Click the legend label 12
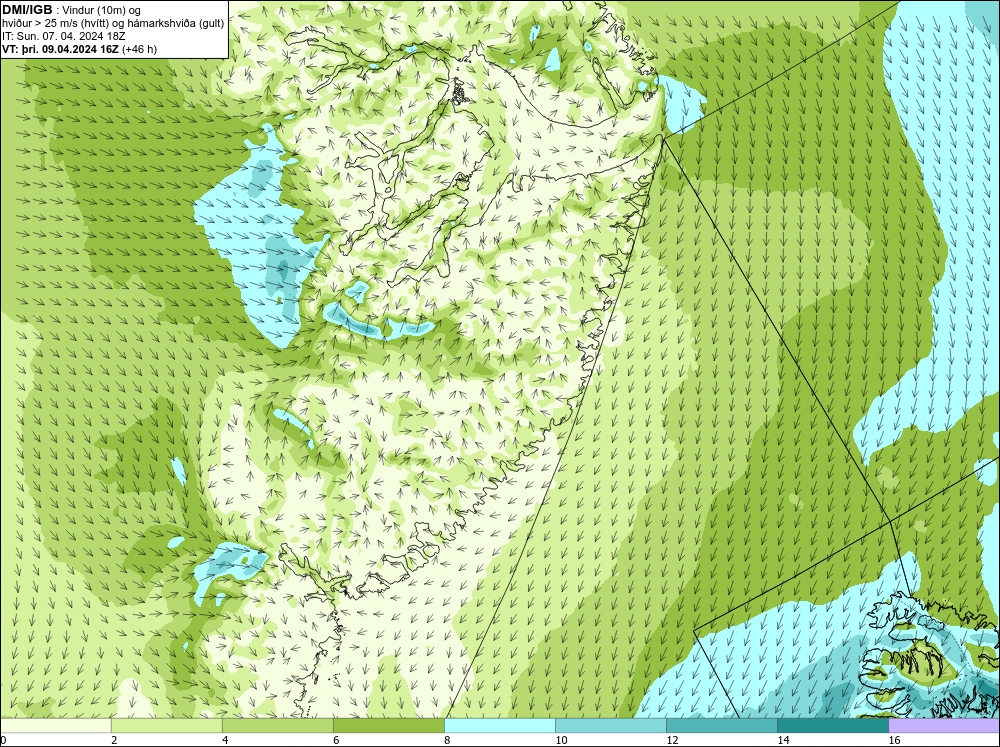 pyautogui.click(x=672, y=740)
